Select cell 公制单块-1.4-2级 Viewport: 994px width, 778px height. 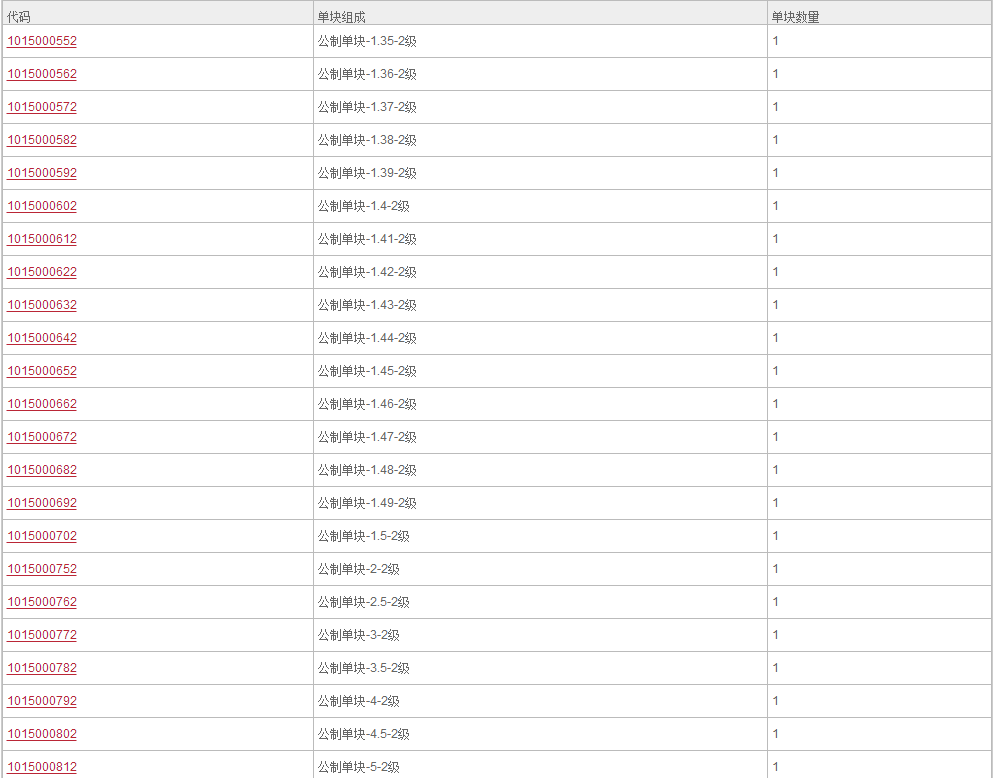[x=363, y=206]
